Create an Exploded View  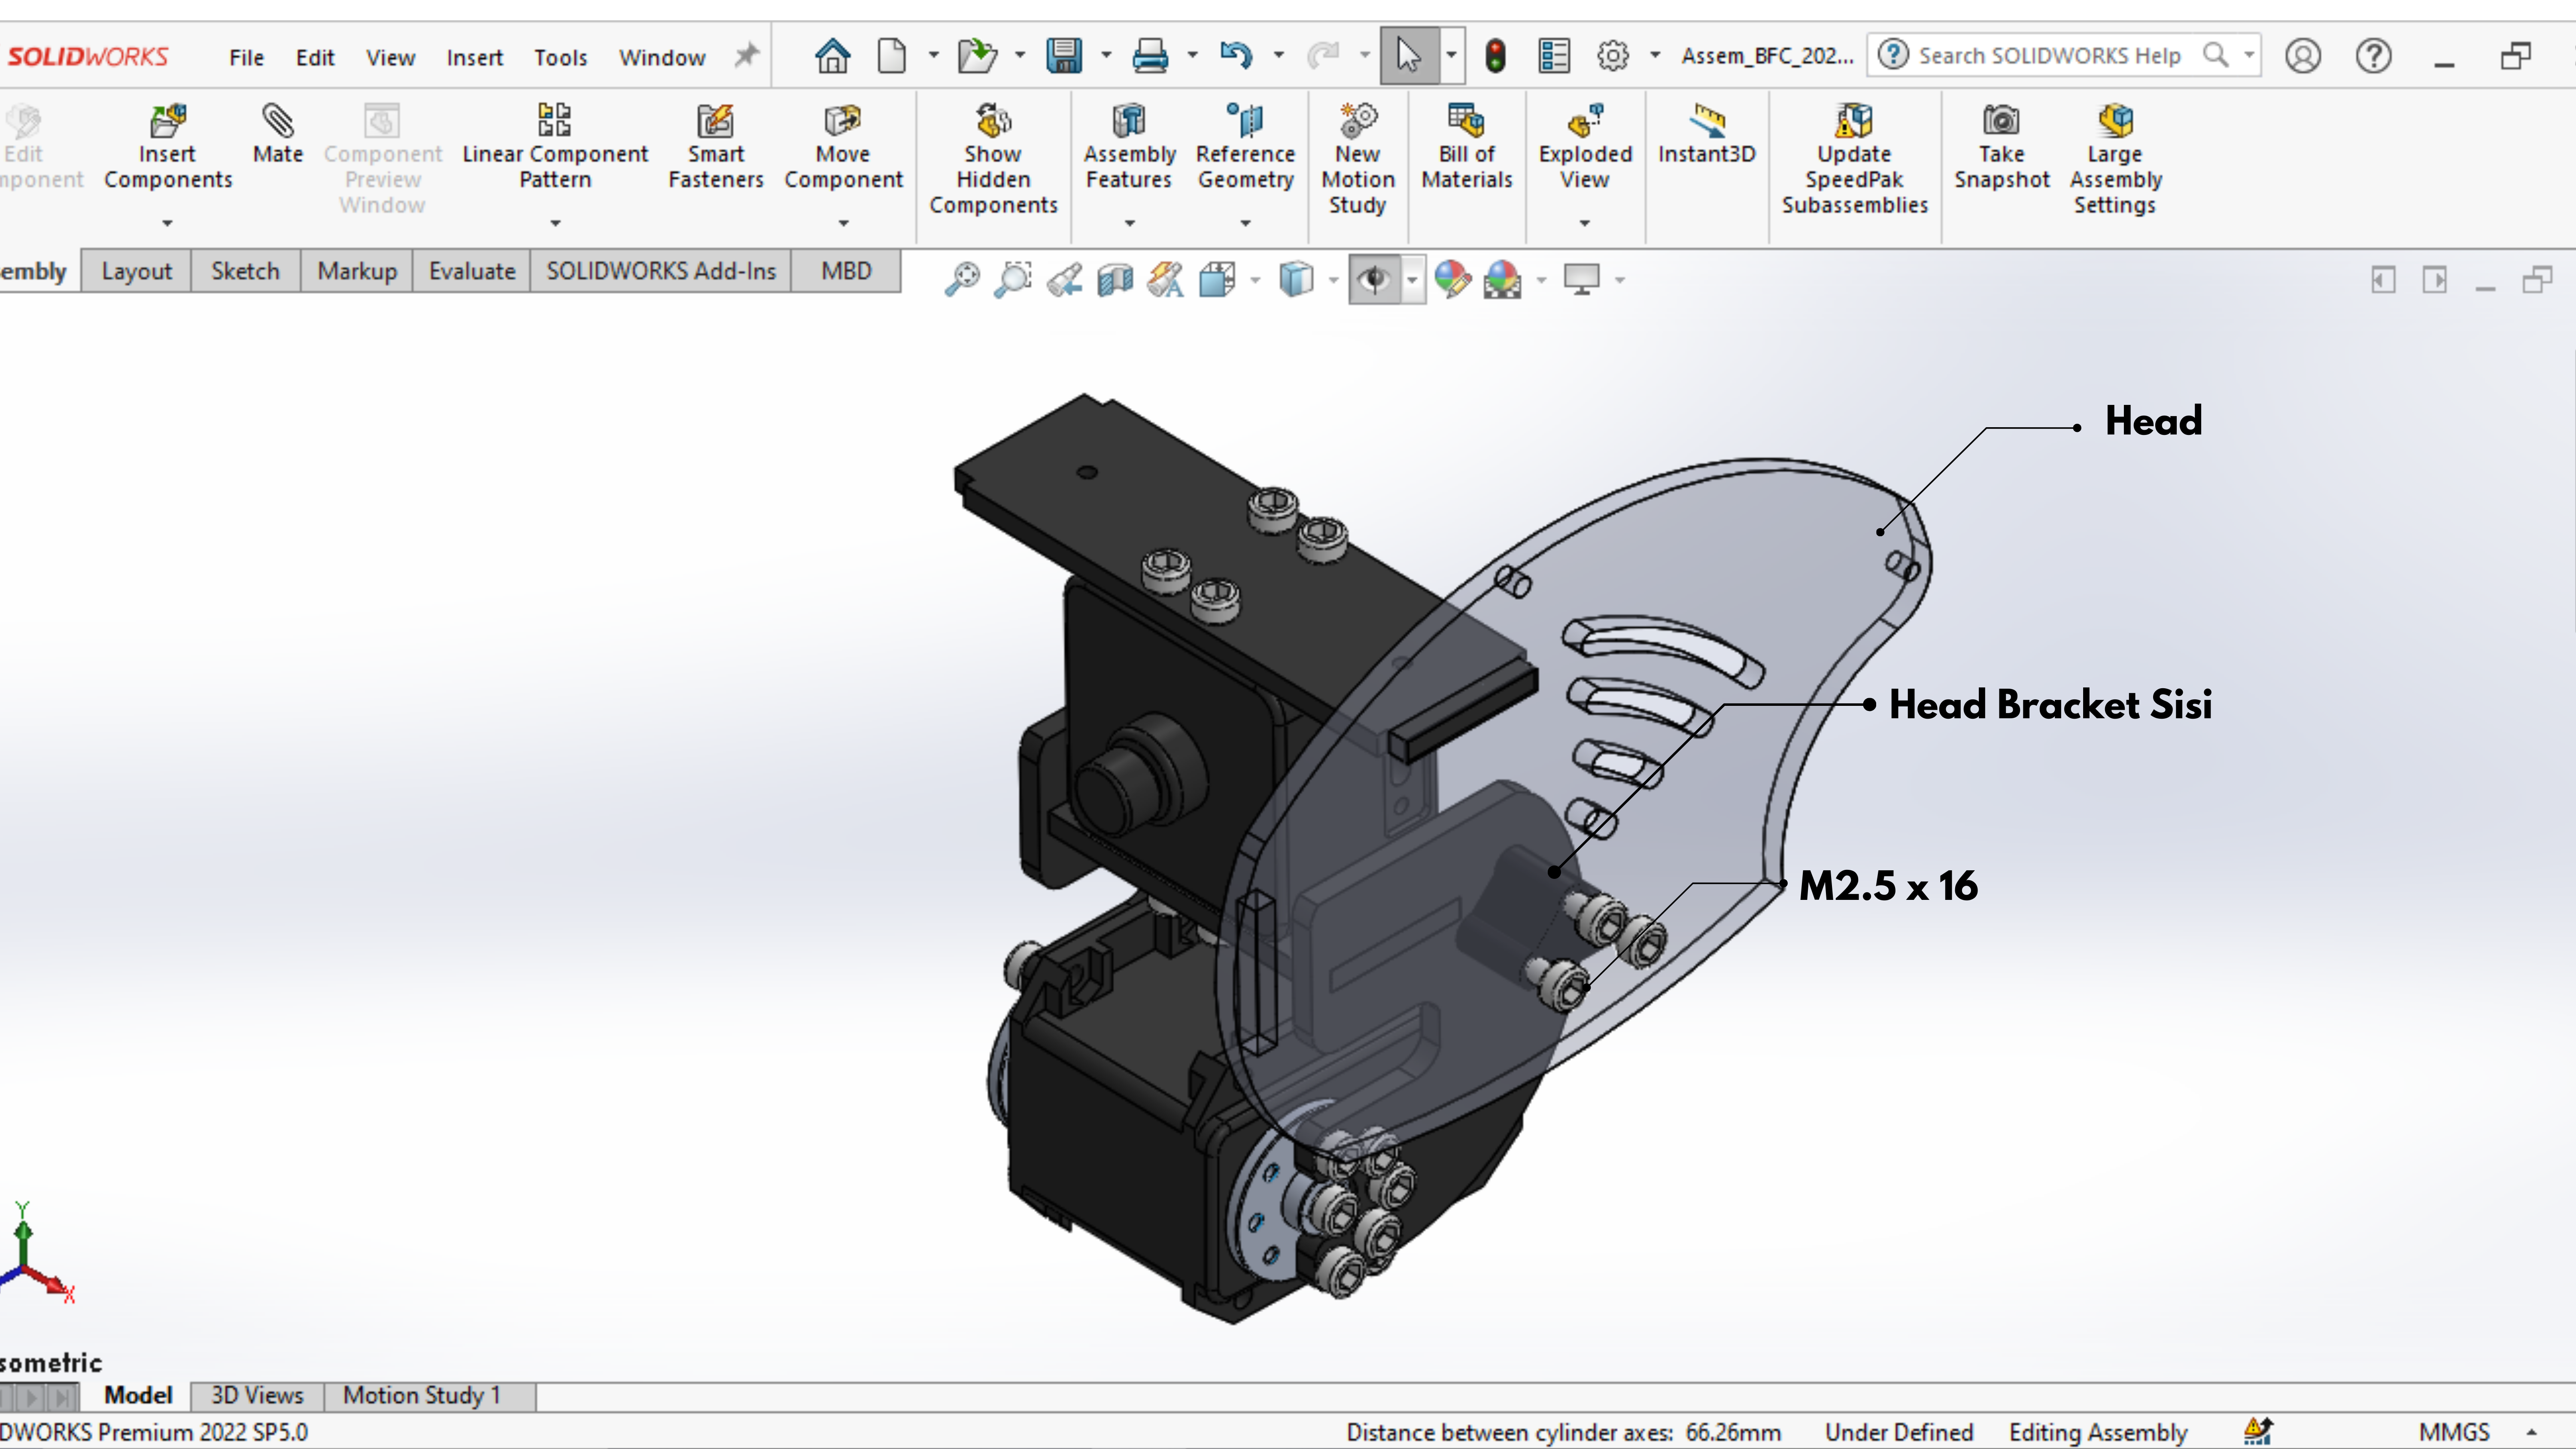1585,147
